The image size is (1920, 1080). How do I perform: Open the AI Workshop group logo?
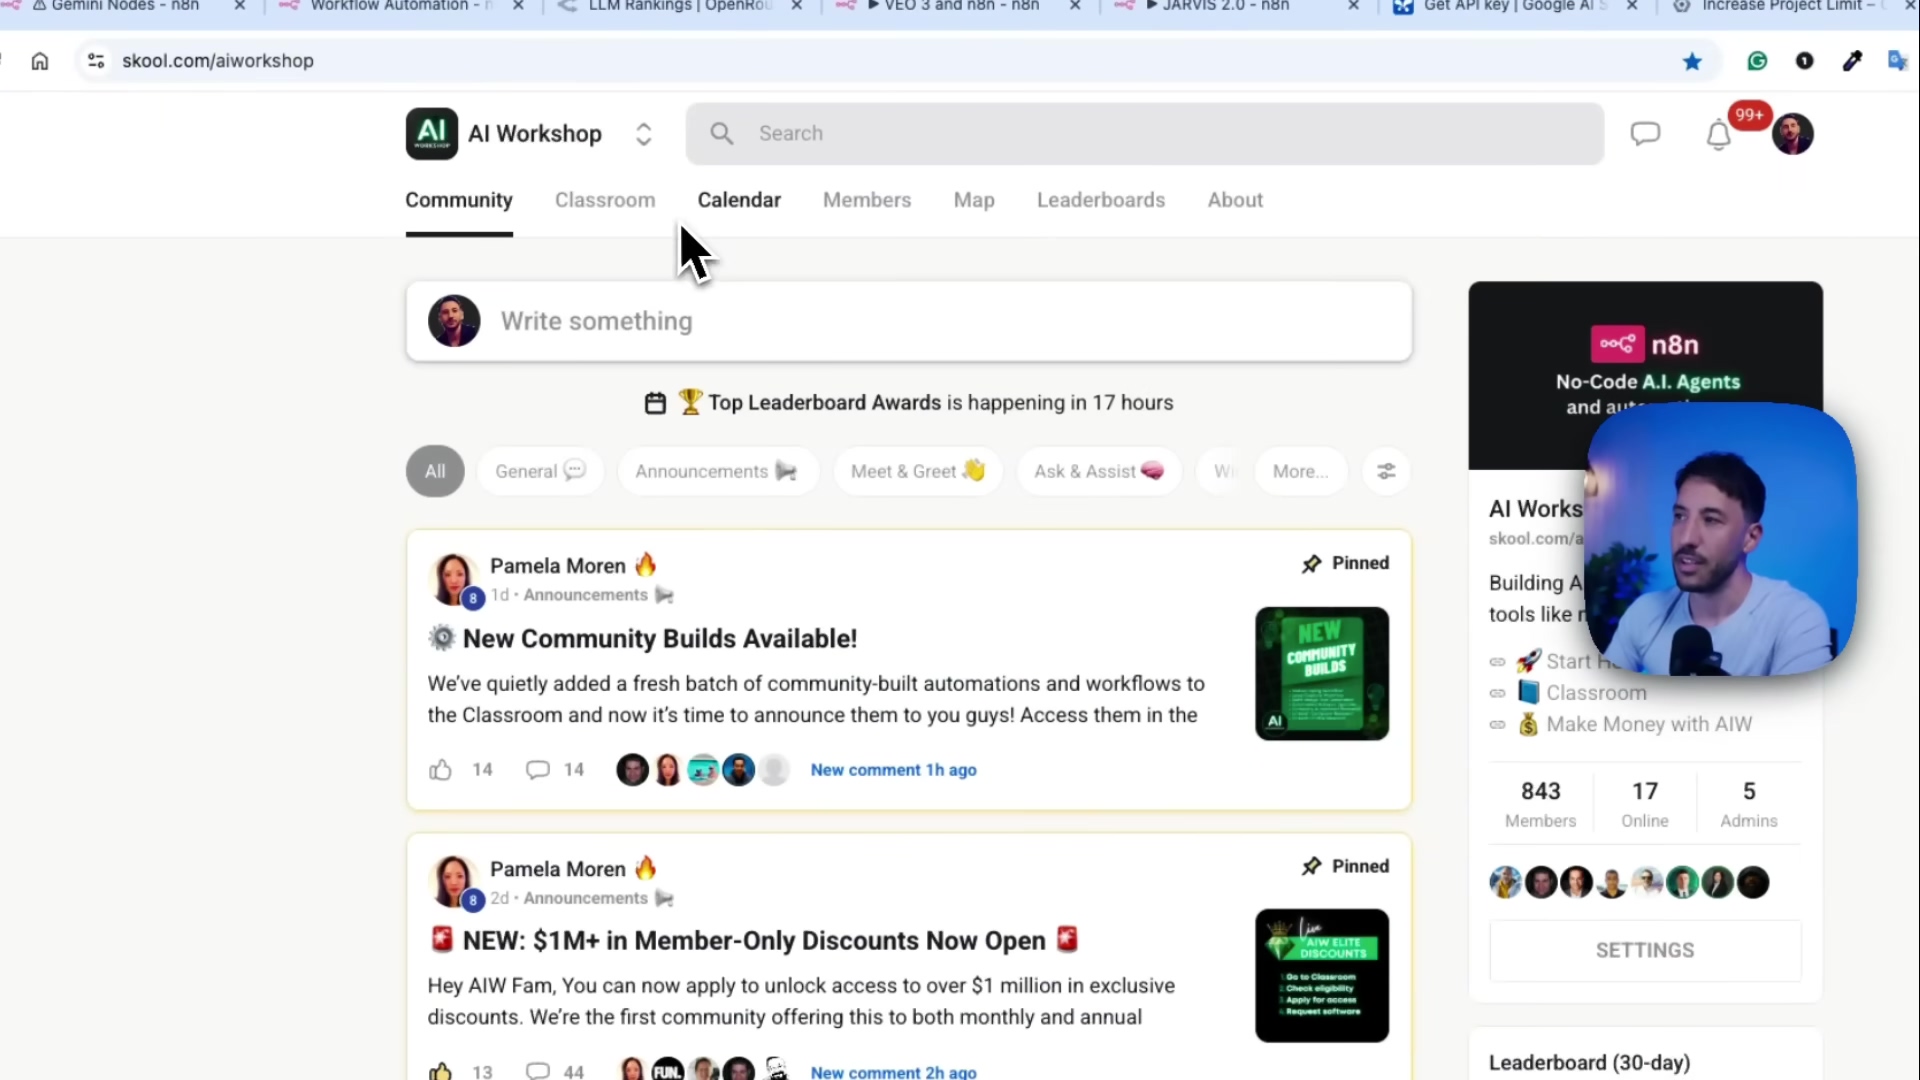point(431,134)
